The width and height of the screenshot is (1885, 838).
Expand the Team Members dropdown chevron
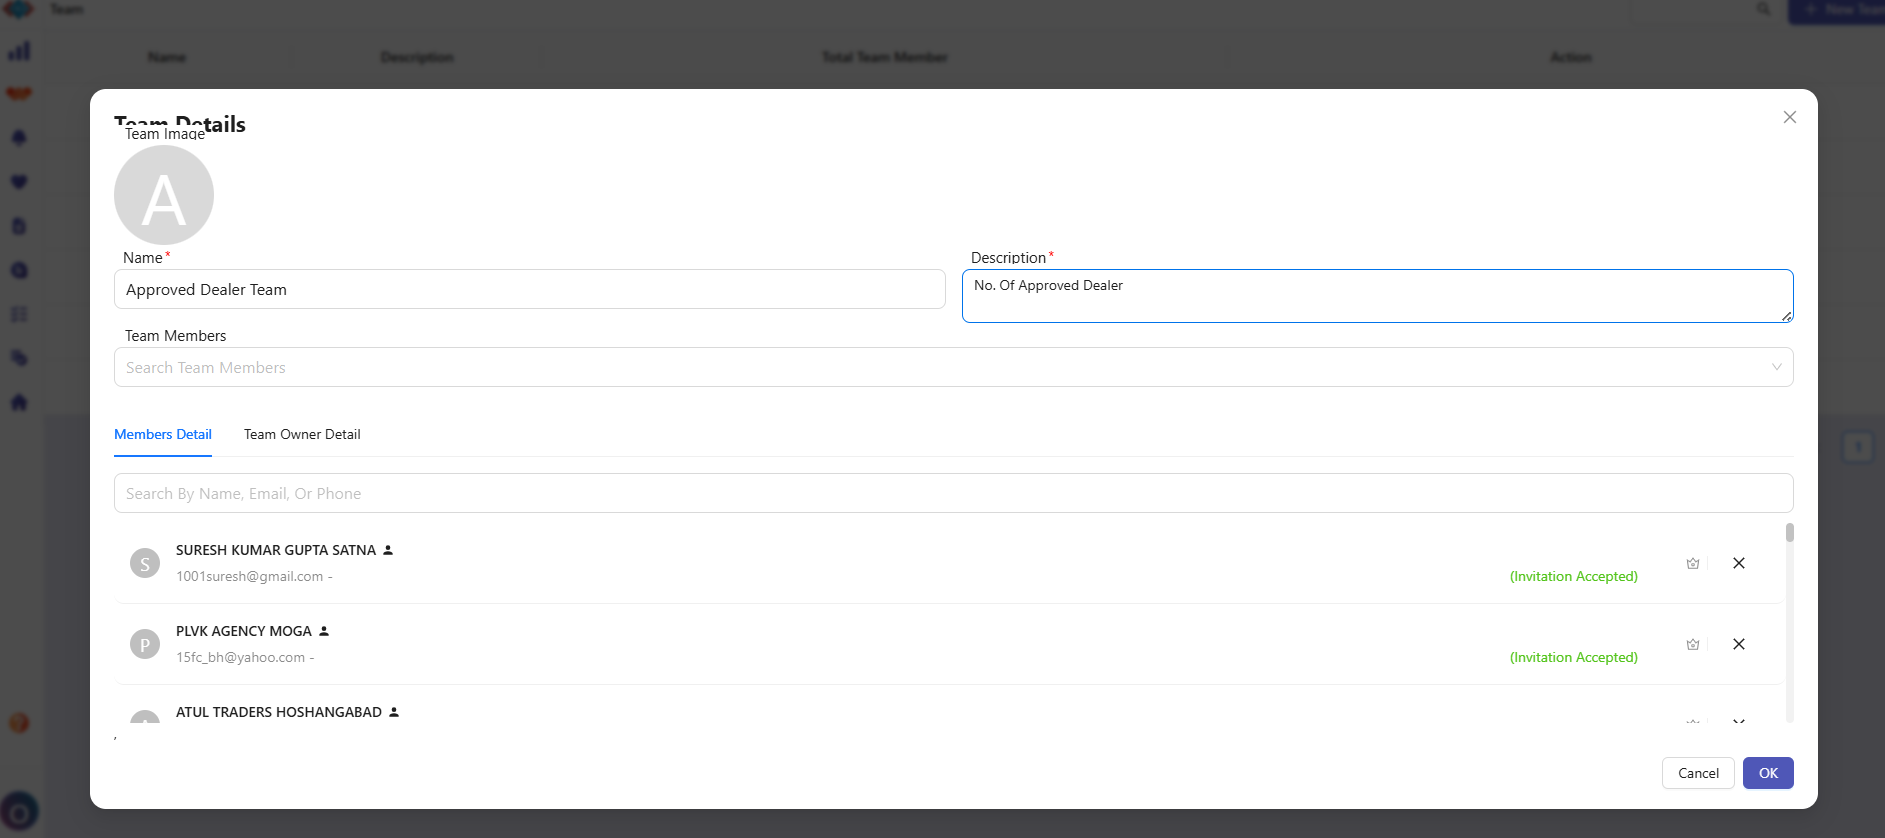pyautogui.click(x=1777, y=367)
